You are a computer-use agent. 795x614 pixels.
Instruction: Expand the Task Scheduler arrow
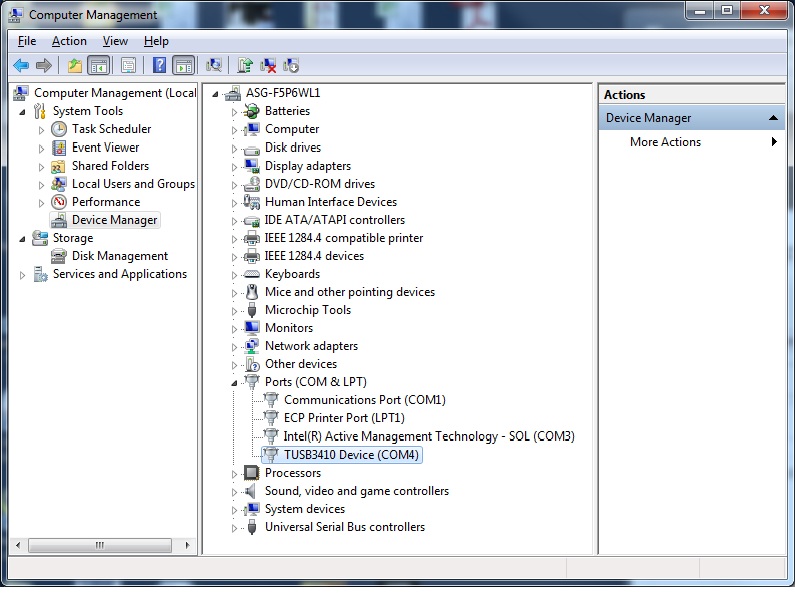[41, 130]
